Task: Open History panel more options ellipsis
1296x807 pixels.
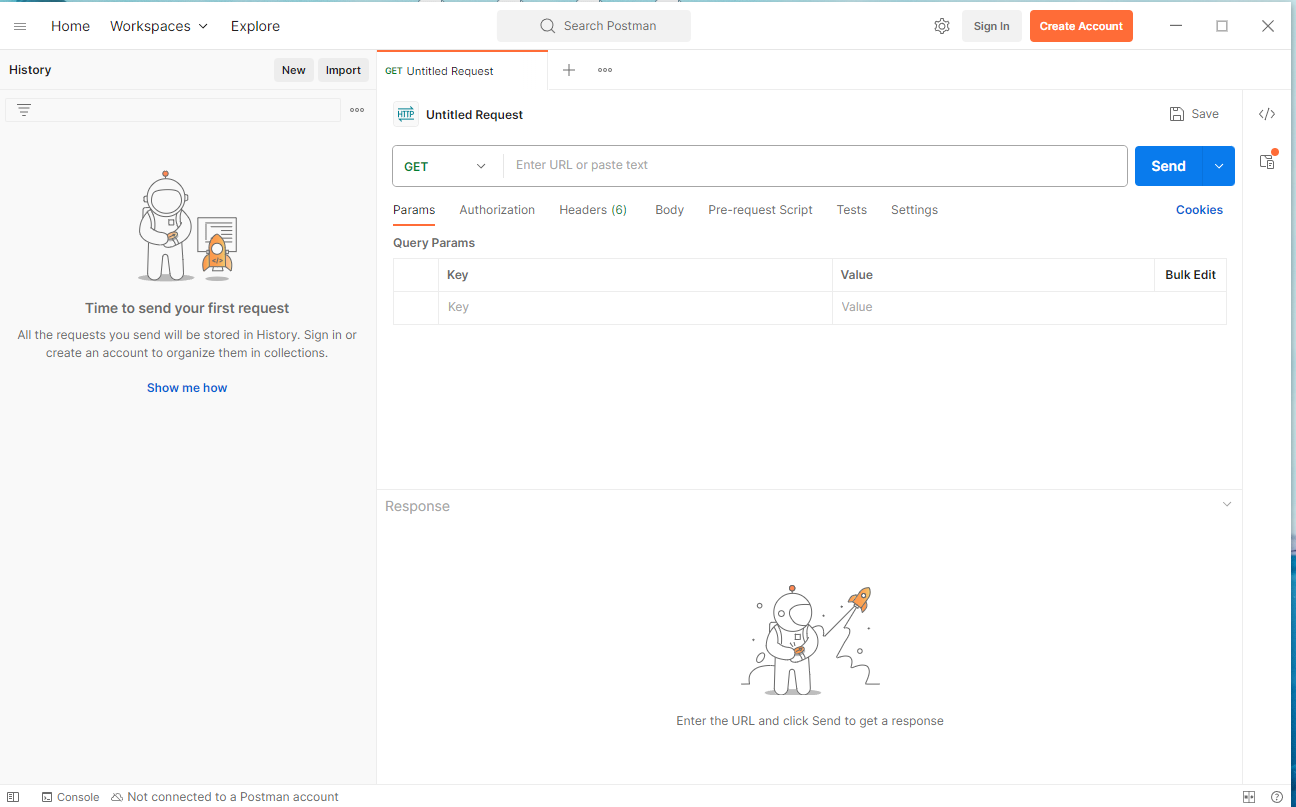Action: [x=357, y=110]
